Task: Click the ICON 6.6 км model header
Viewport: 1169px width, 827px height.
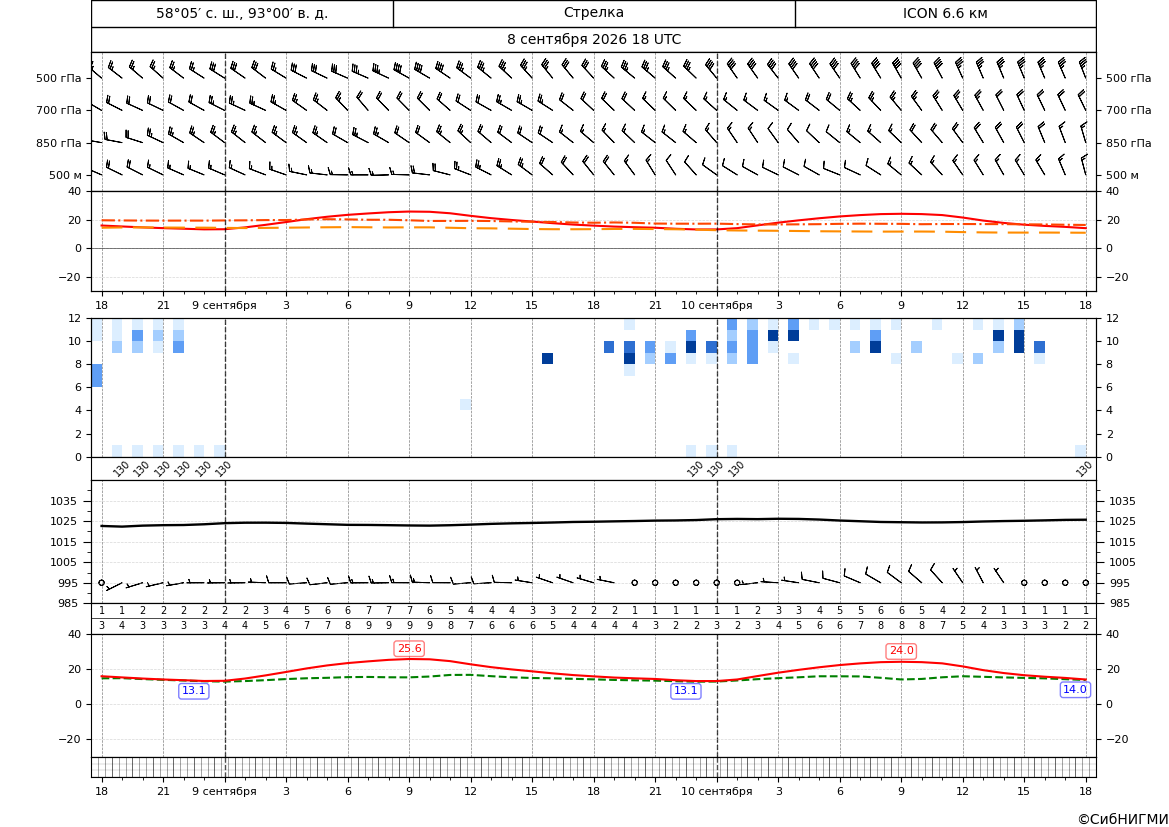Action: pyautogui.click(x=945, y=13)
